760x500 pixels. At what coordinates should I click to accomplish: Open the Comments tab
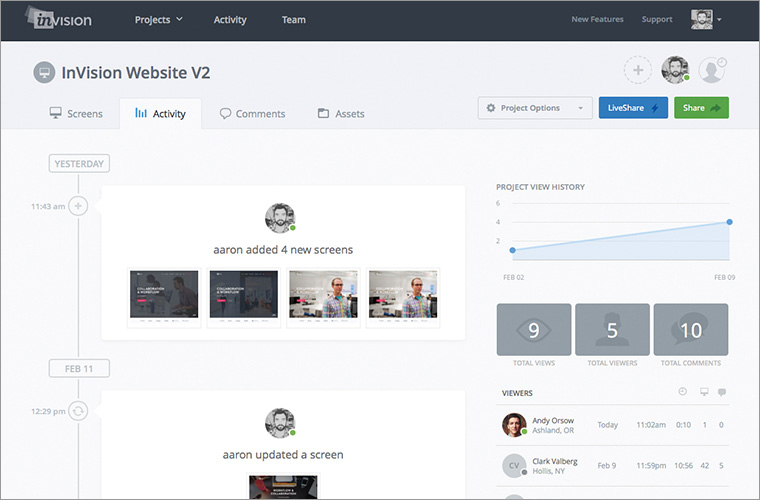point(253,114)
